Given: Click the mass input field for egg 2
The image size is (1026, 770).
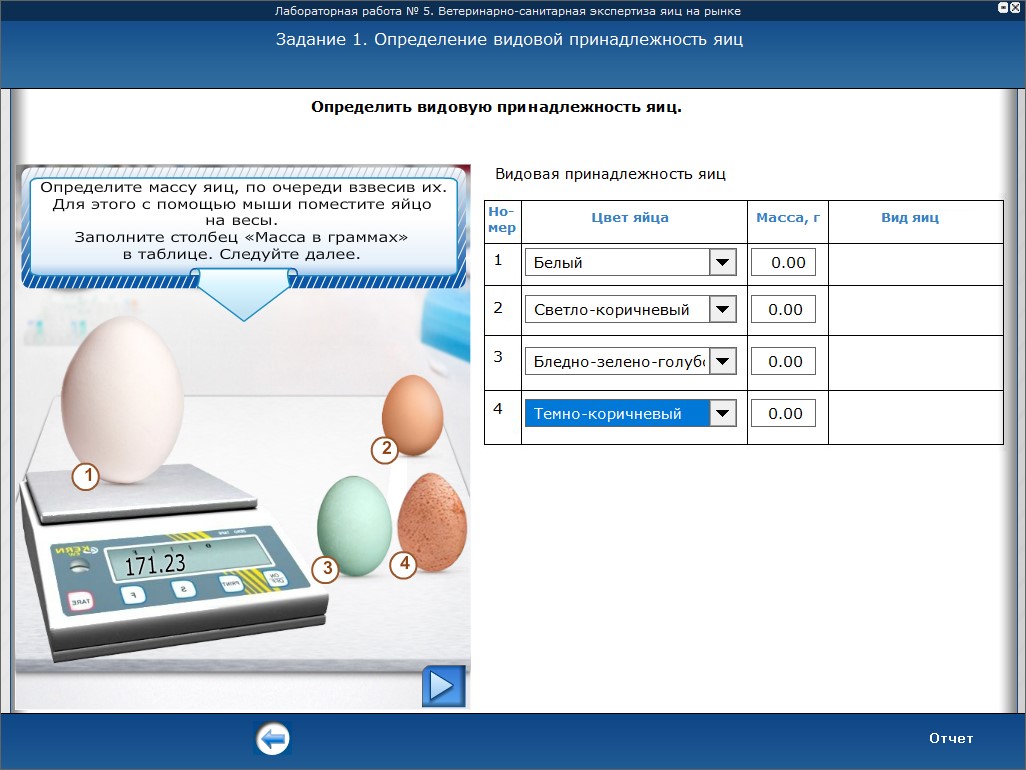Looking at the screenshot, I should 783,310.
